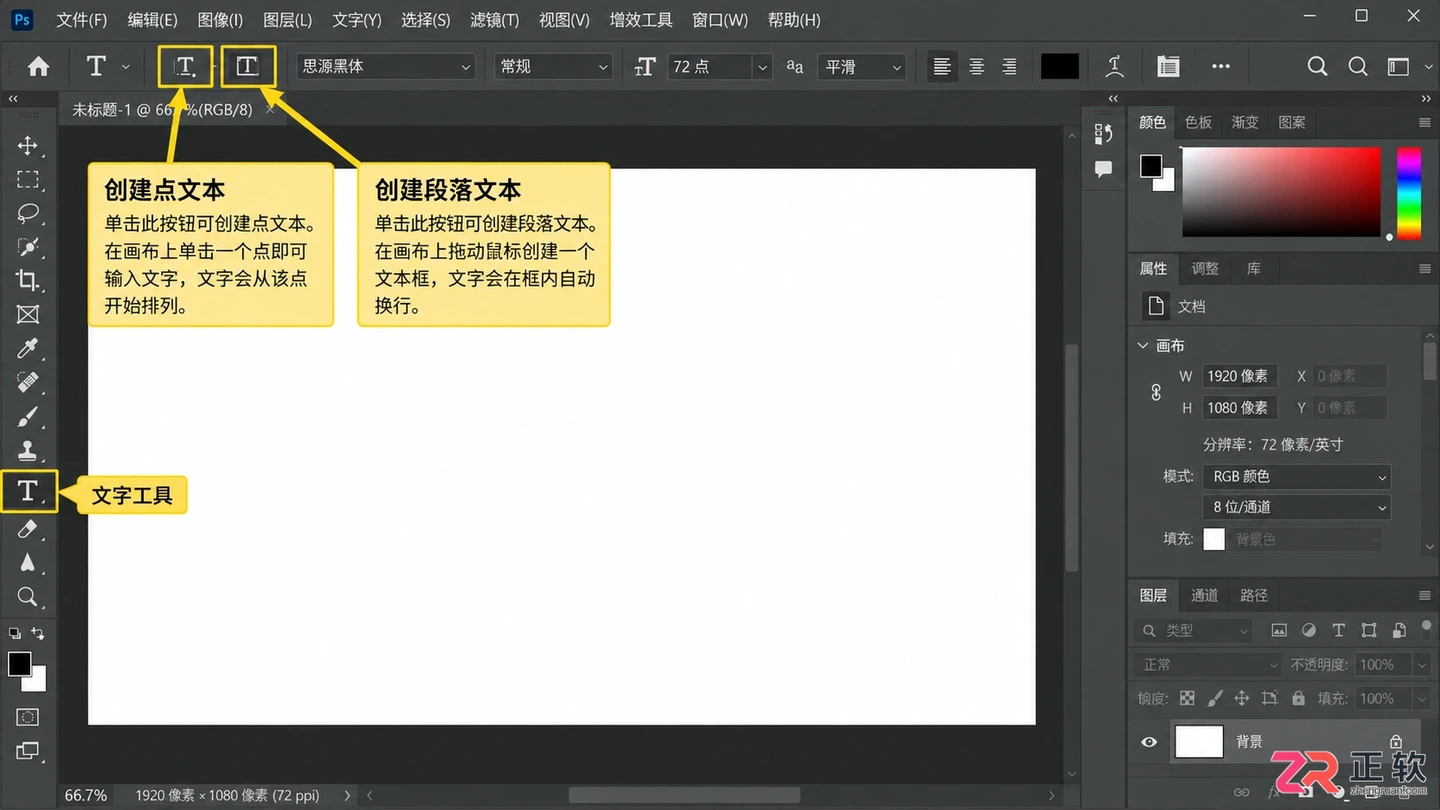
Task: Select the Clone Stamp tool
Action: coord(28,450)
